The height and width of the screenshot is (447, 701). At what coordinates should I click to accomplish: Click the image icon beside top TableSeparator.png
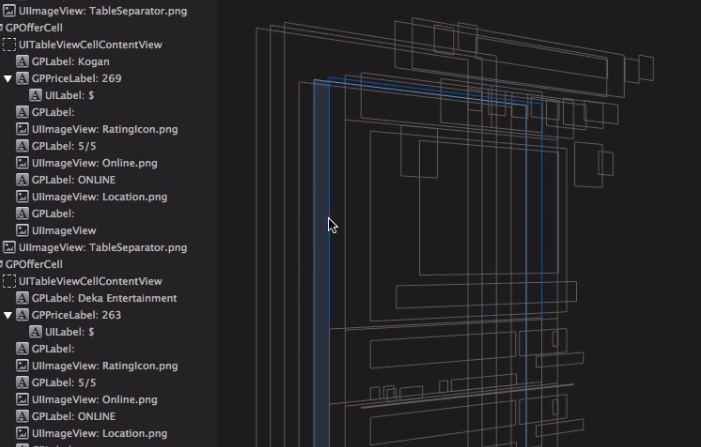(x=9, y=11)
